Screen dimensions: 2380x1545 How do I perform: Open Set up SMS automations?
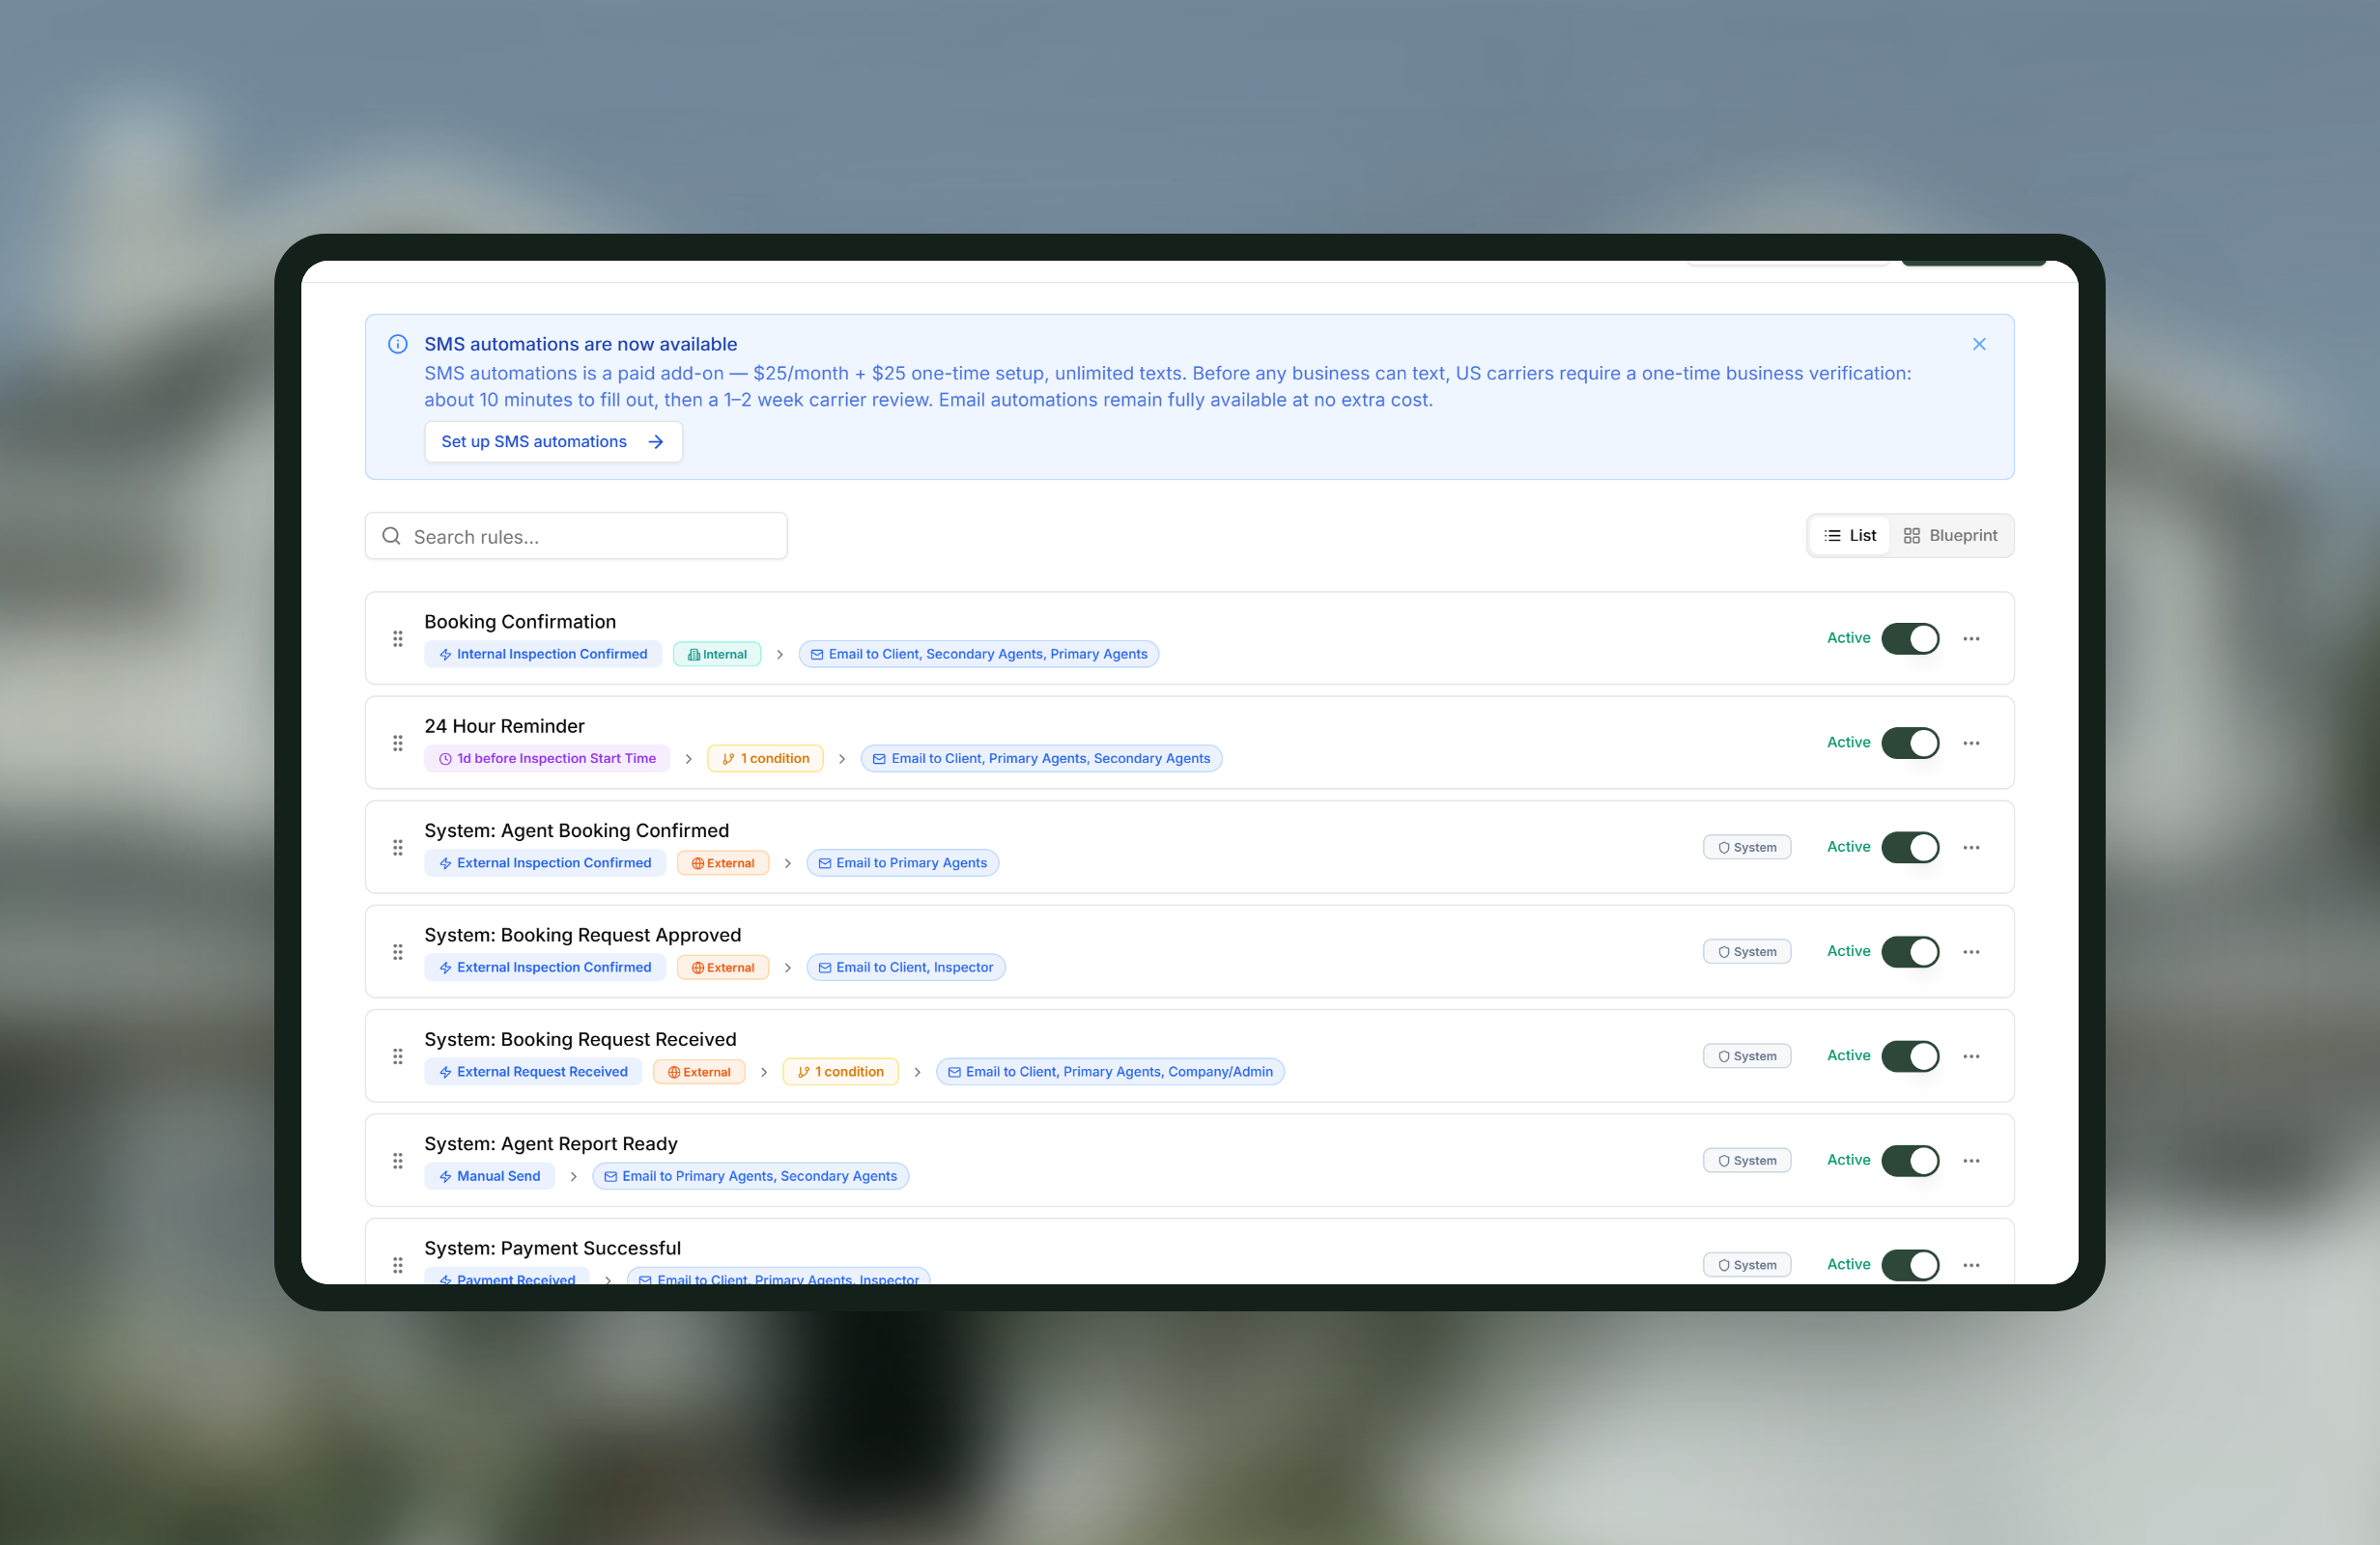[x=553, y=442]
